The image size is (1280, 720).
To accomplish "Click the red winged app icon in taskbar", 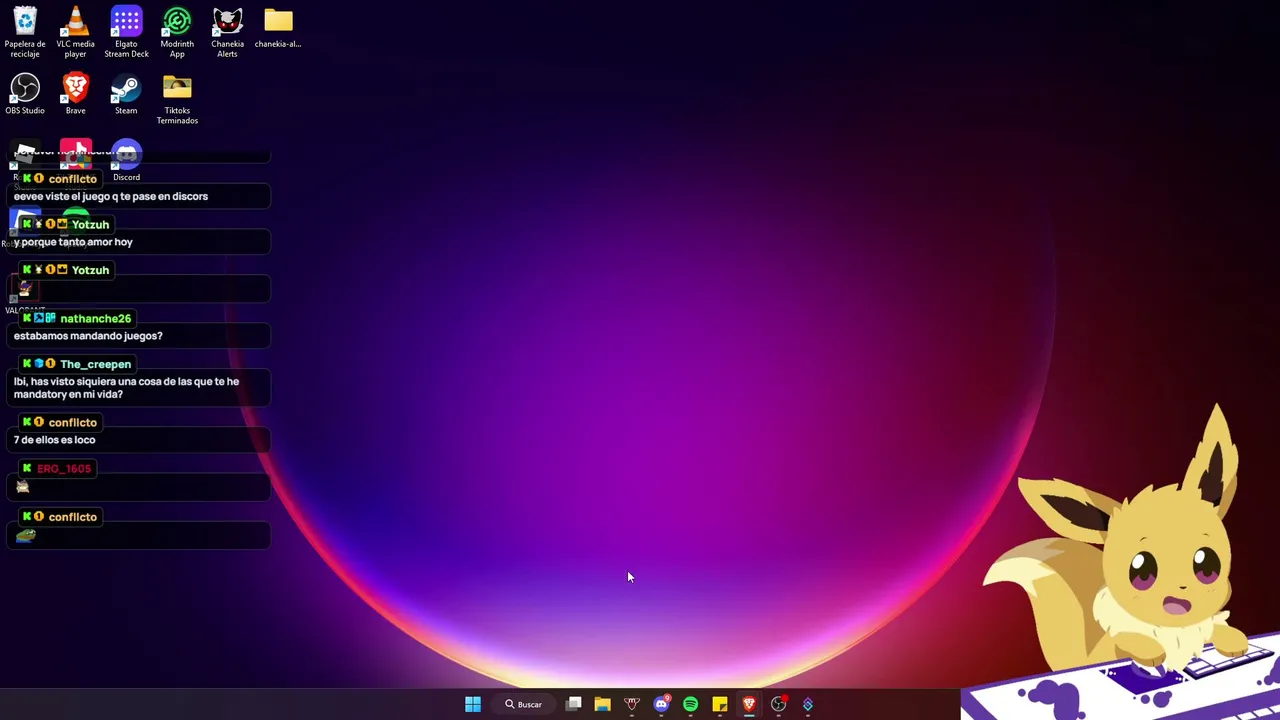I will pos(632,705).
